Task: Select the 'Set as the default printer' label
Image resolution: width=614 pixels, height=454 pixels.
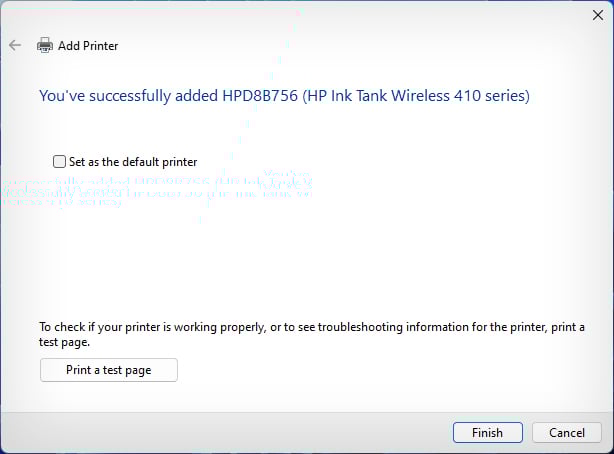Action: pos(133,162)
